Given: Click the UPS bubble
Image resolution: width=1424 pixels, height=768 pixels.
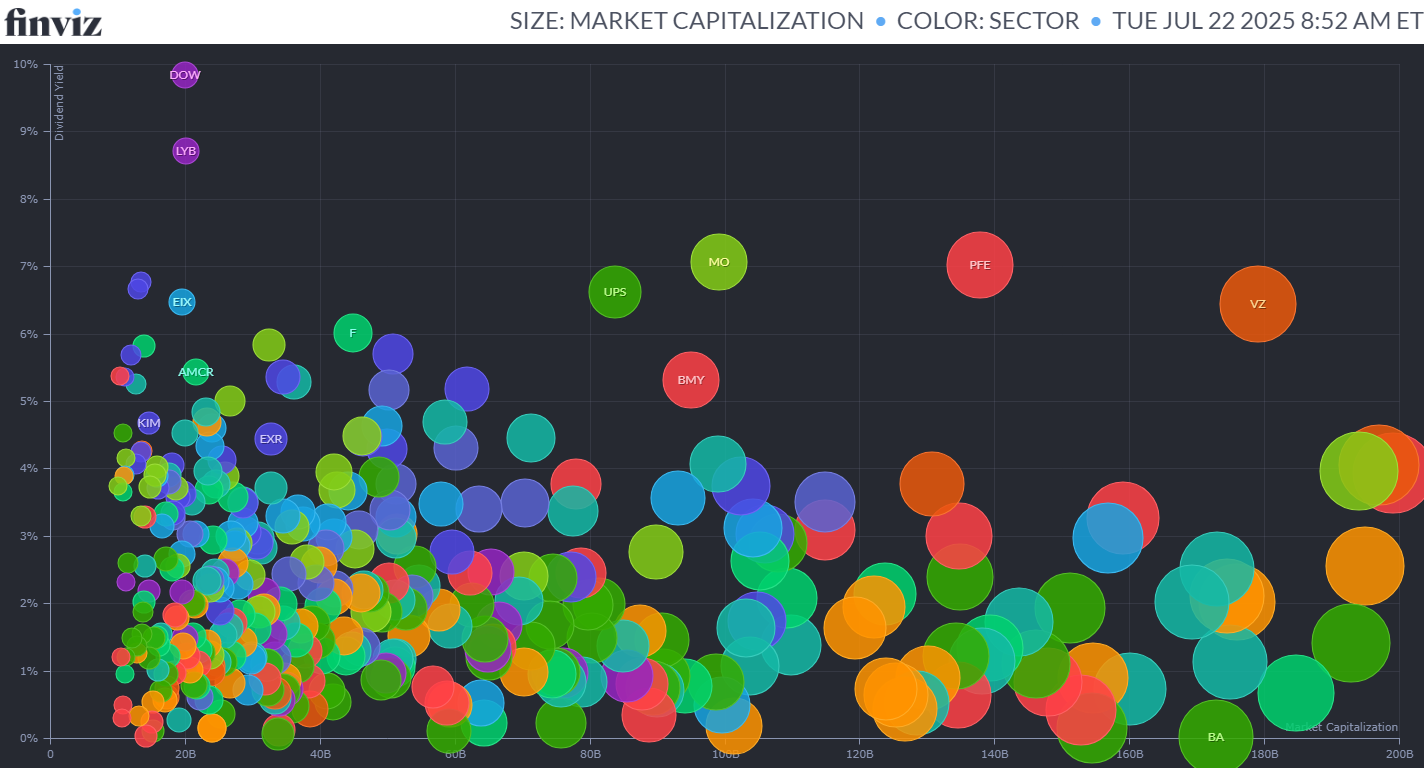Looking at the screenshot, I should (615, 292).
